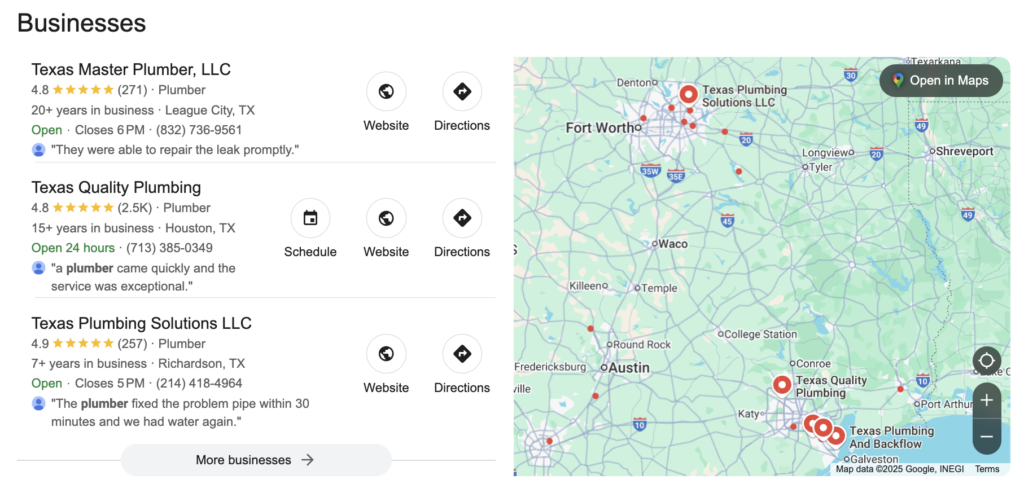Expand More businesses list
This screenshot has height=484, width=1024.
tap(256, 460)
